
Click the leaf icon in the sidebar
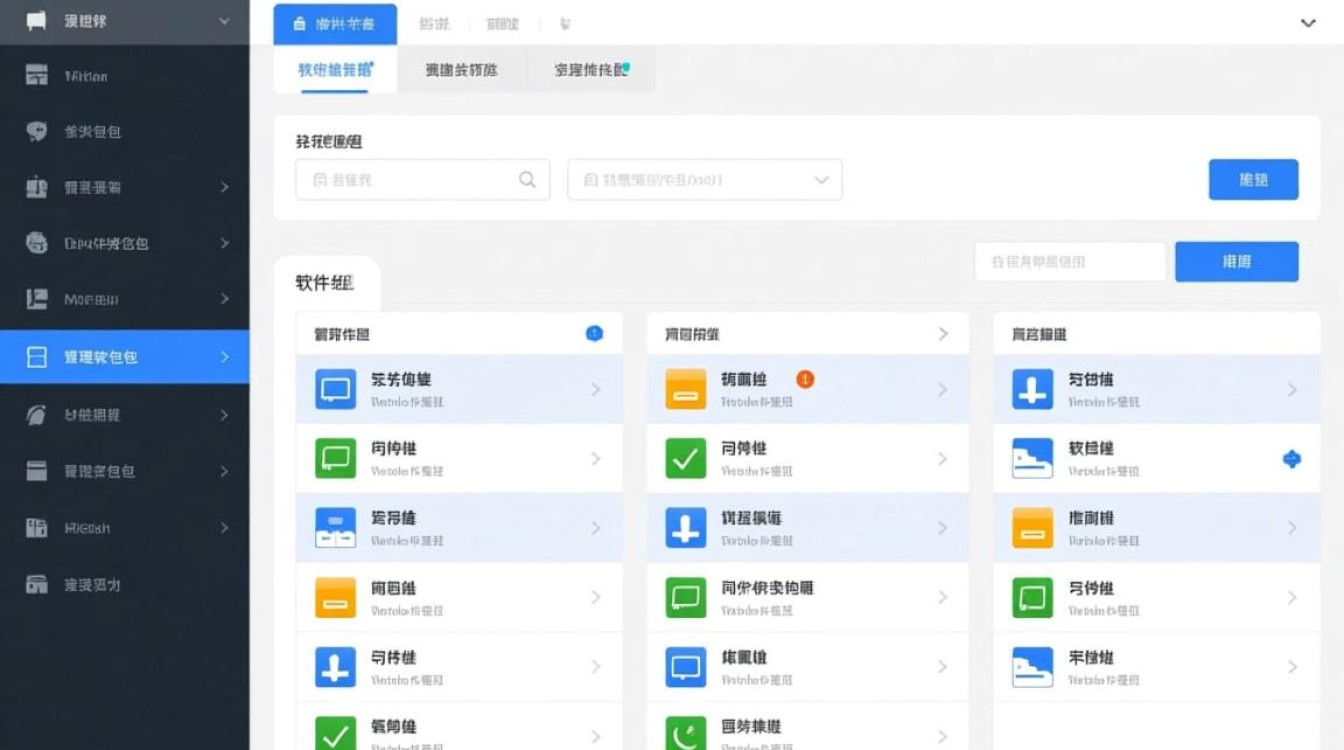(x=37, y=414)
